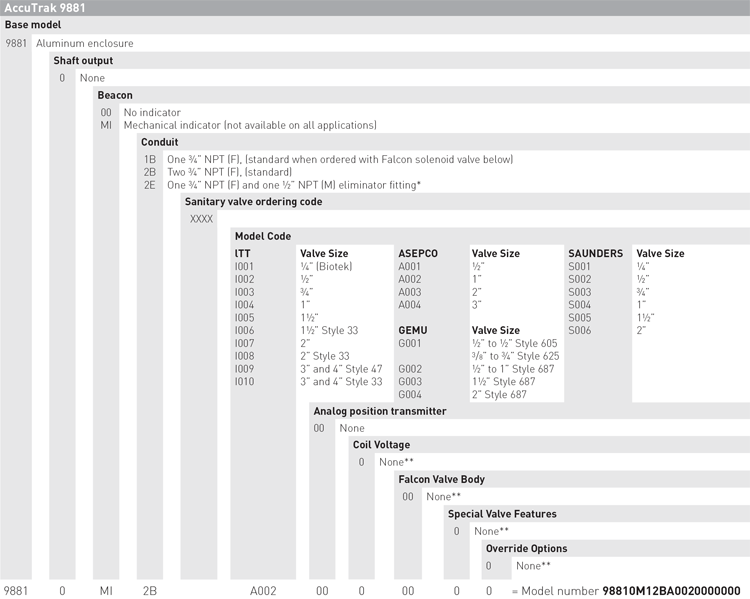750x599 pixels.
Task: Select SAUNDERS code 'S001'
Action: coord(580,266)
